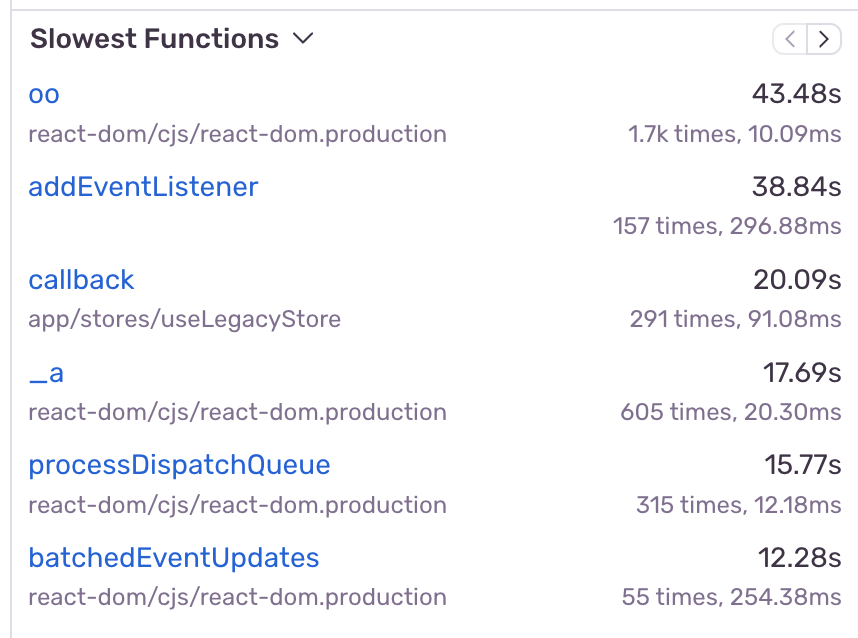Image resolution: width=858 pixels, height=638 pixels.
Task: Open the addEventListener function
Action: 143,186
